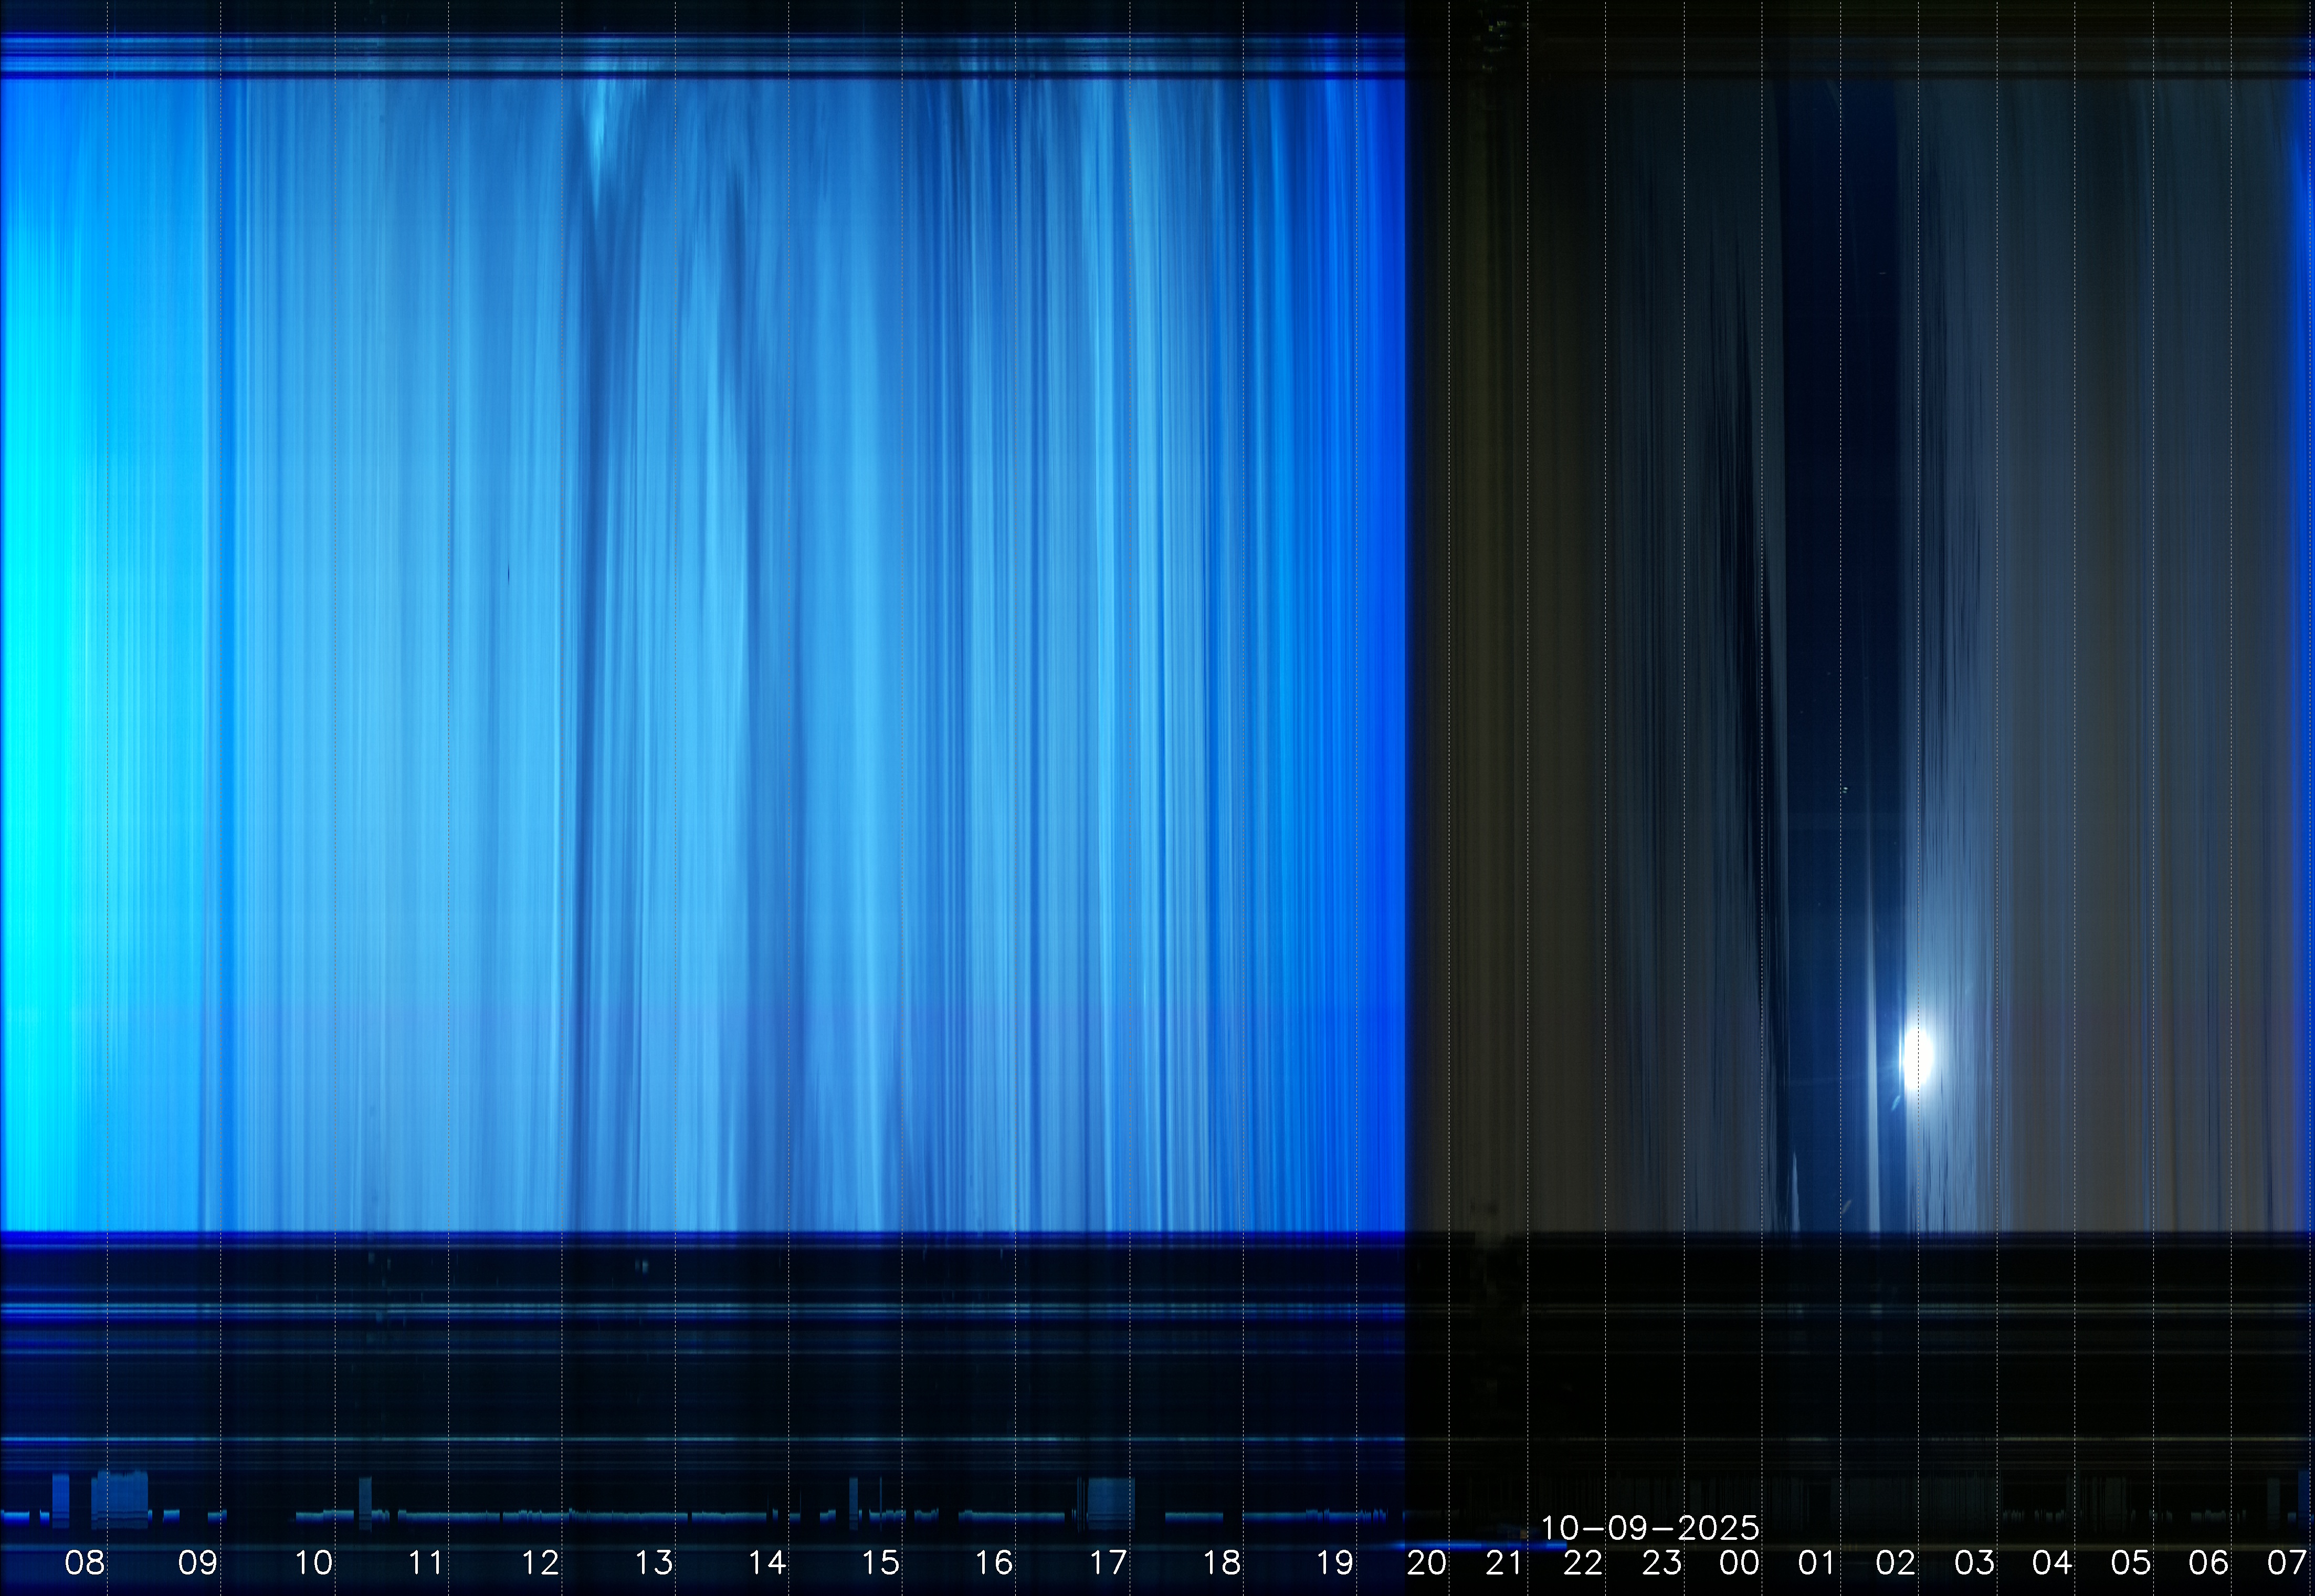Click the 00 midnight hour label

point(1739,1562)
